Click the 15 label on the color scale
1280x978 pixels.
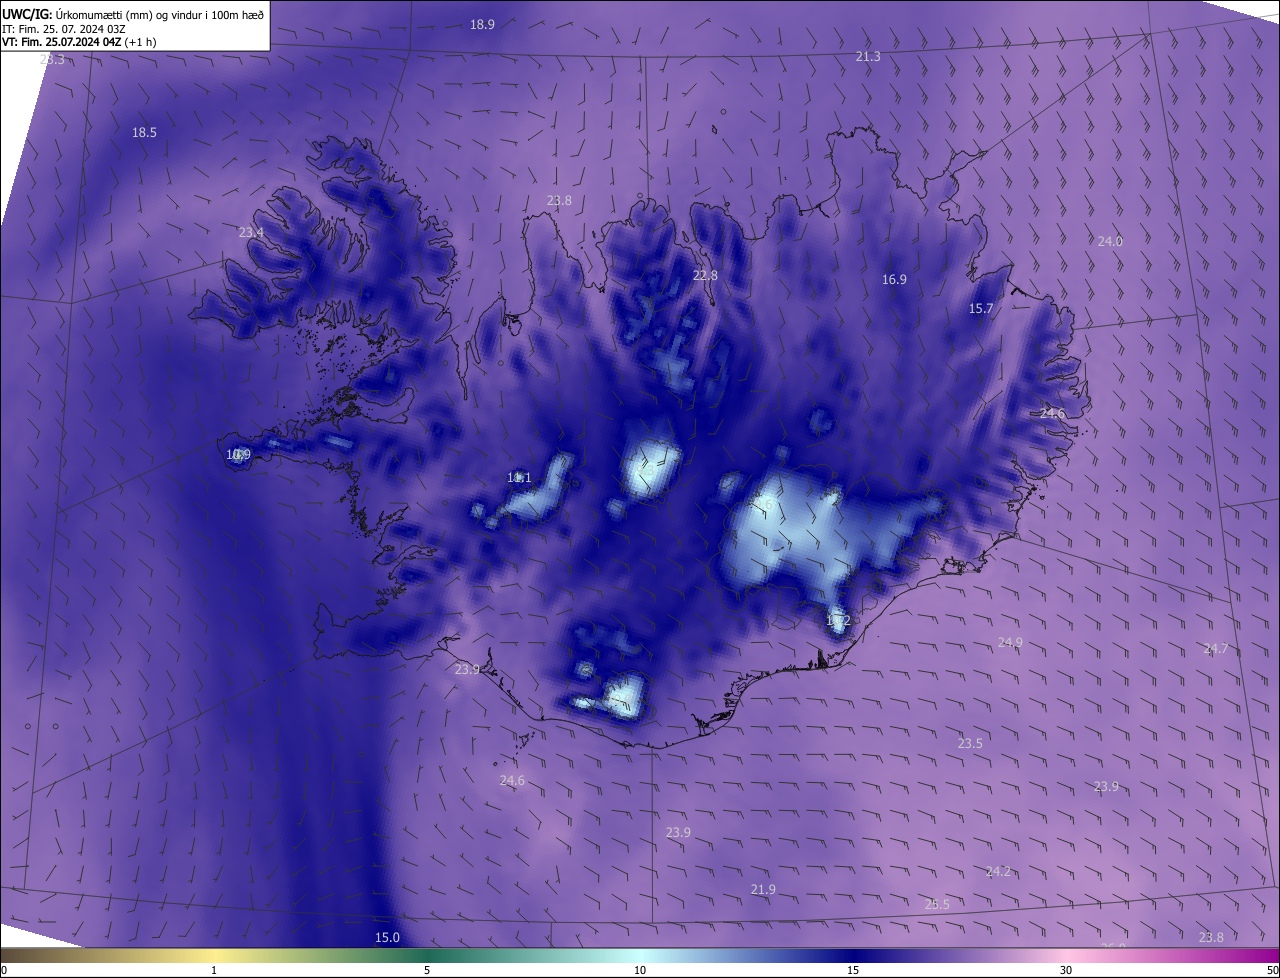tap(853, 970)
